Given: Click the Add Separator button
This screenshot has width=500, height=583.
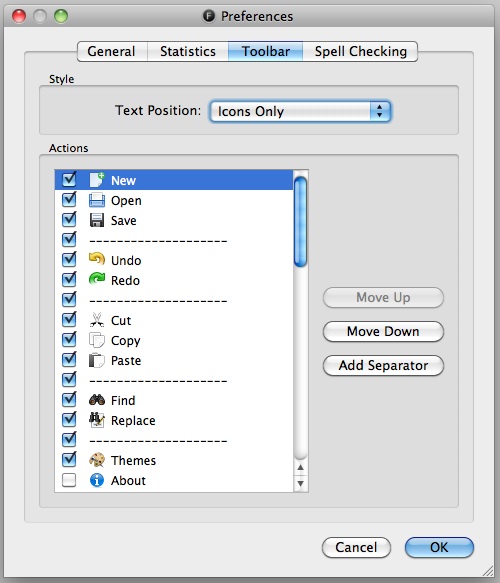Looking at the screenshot, I should tap(383, 365).
